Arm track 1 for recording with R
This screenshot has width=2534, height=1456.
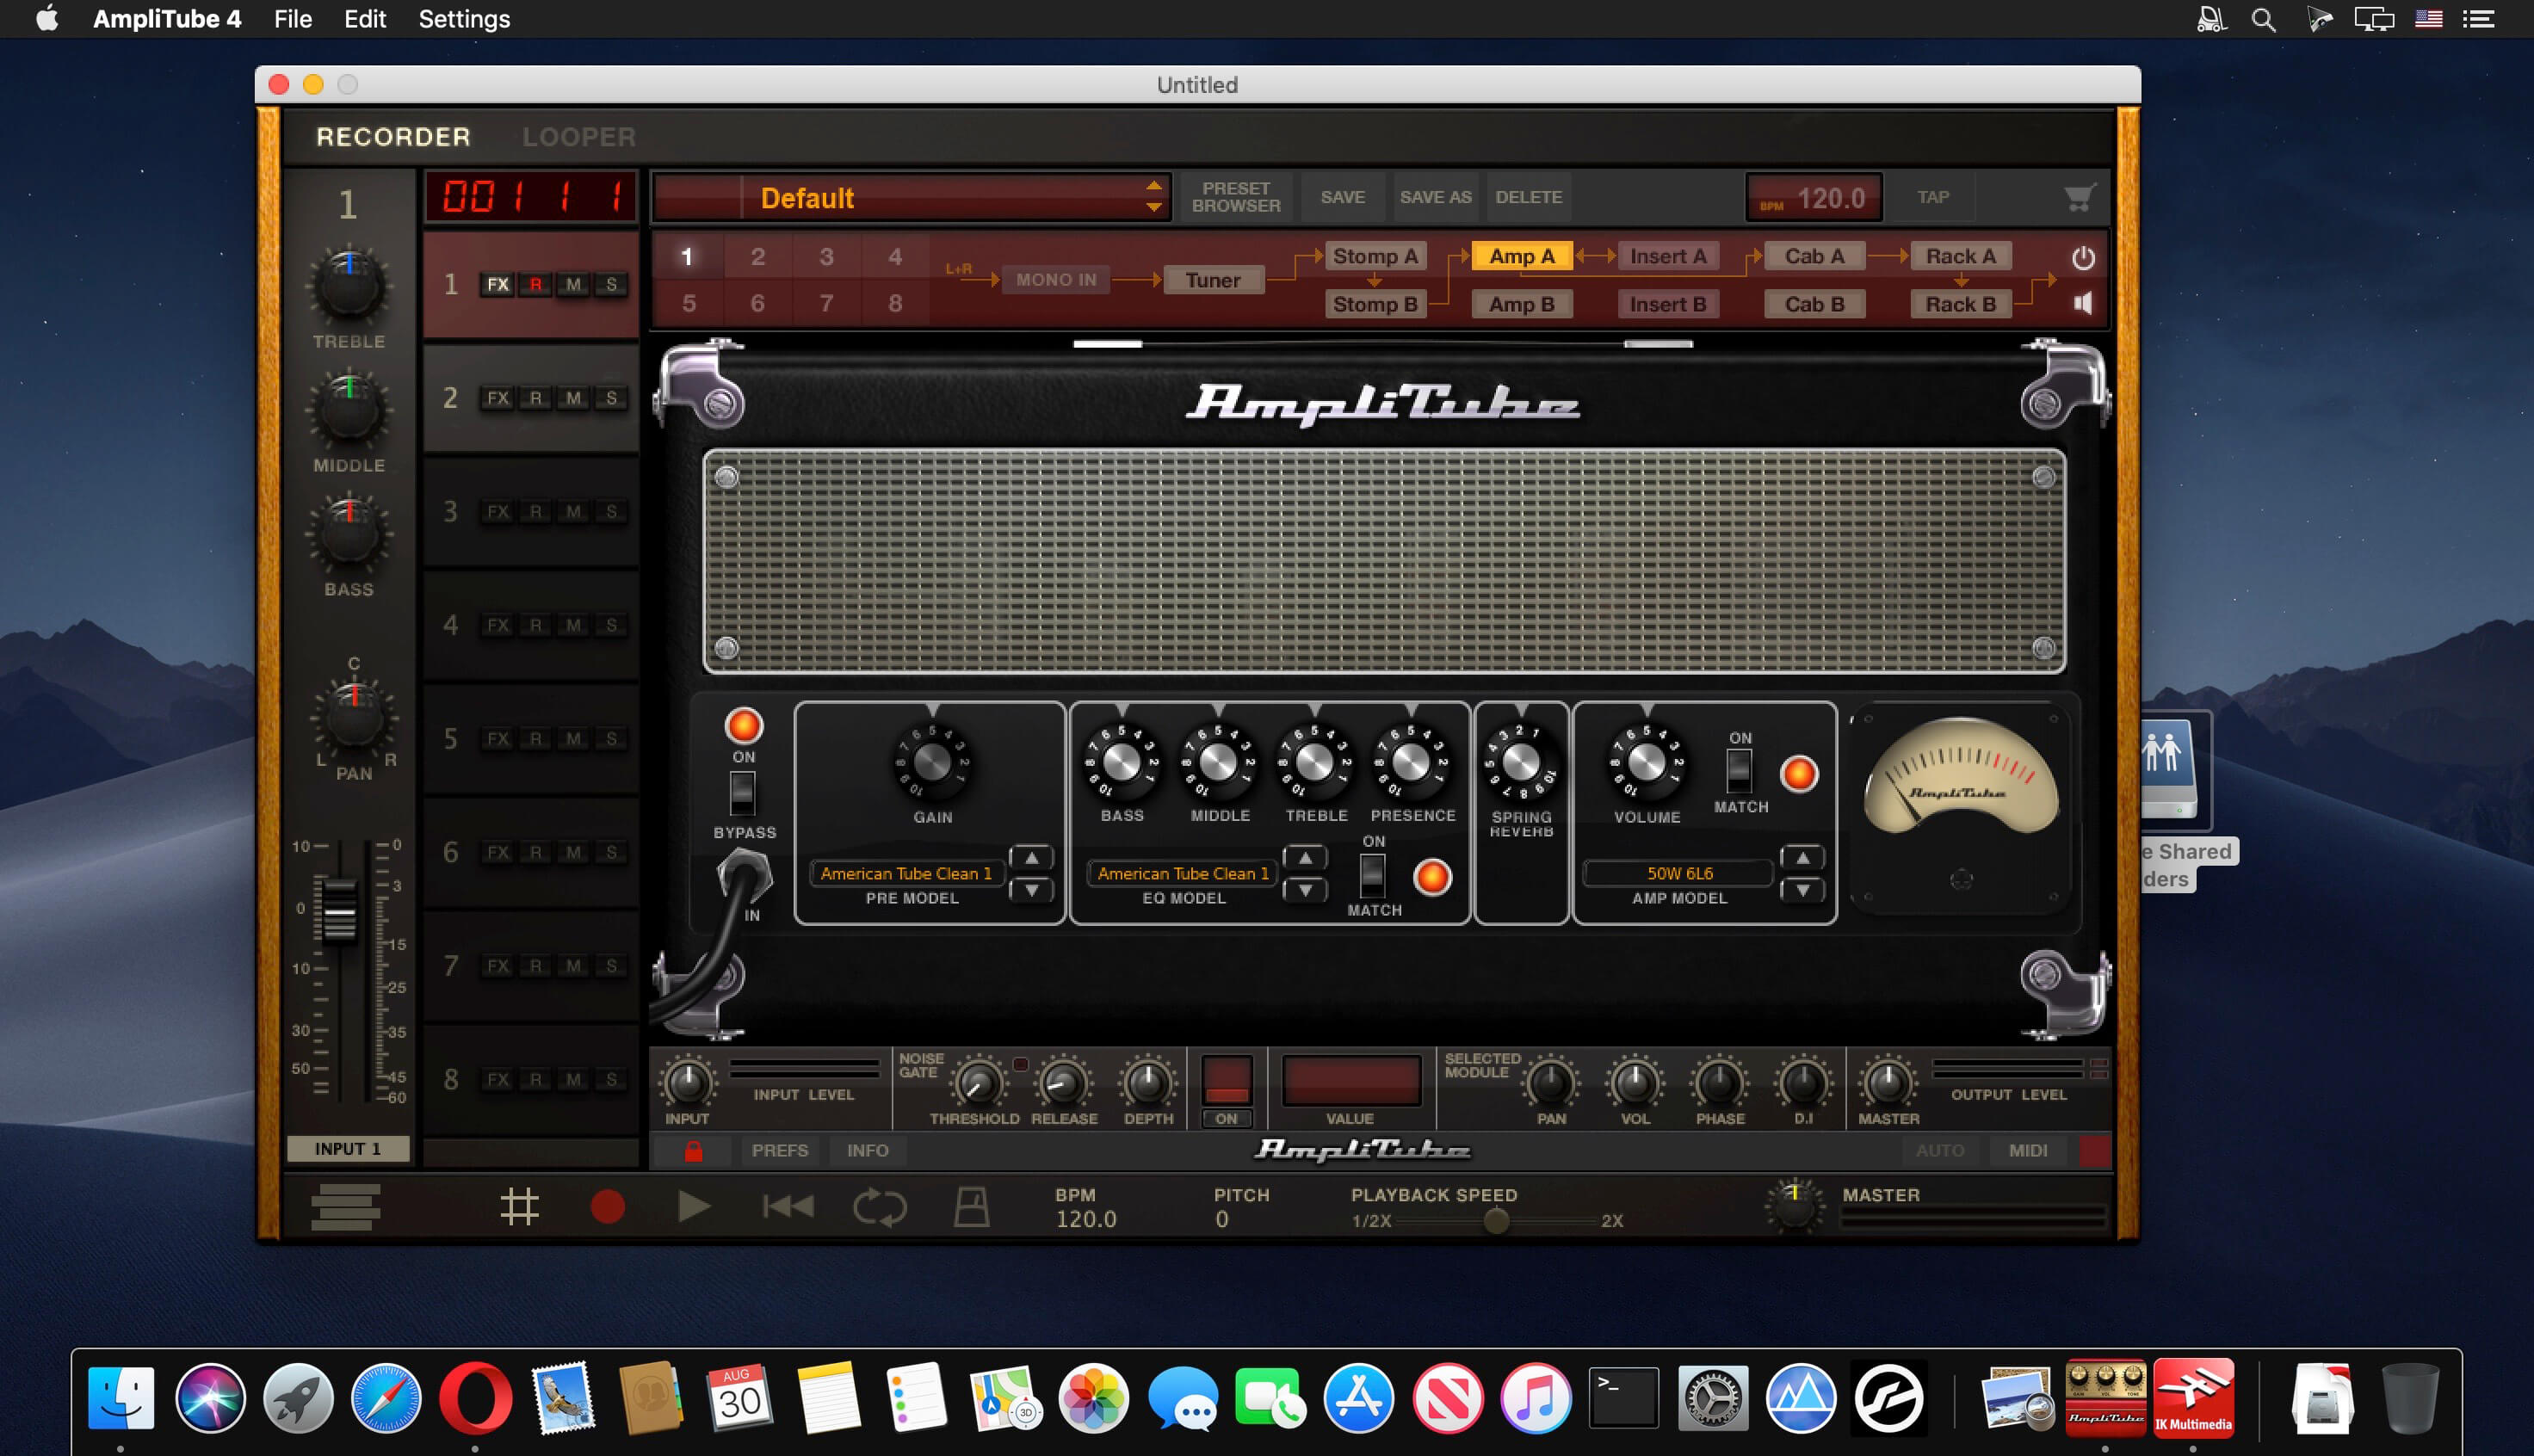click(536, 284)
